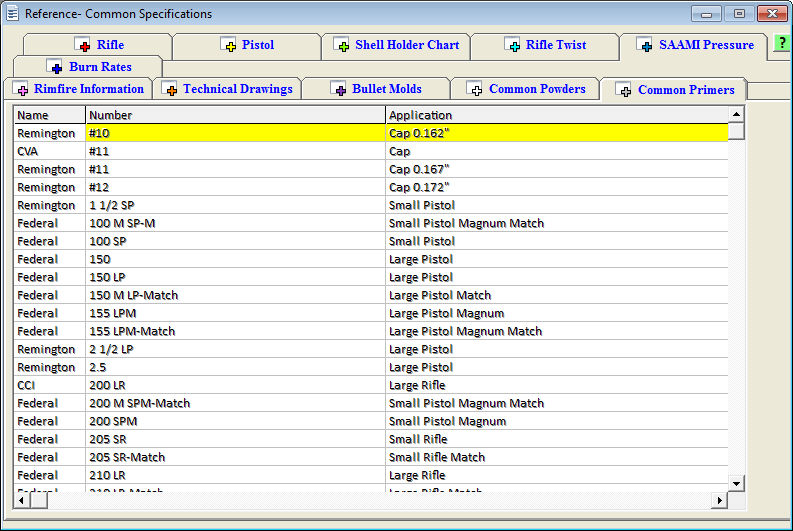Click the Large Pistol Magnum application cell
The width and height of the screenshot is (793, 531).
pyautogui.click(x=557, y=313)
